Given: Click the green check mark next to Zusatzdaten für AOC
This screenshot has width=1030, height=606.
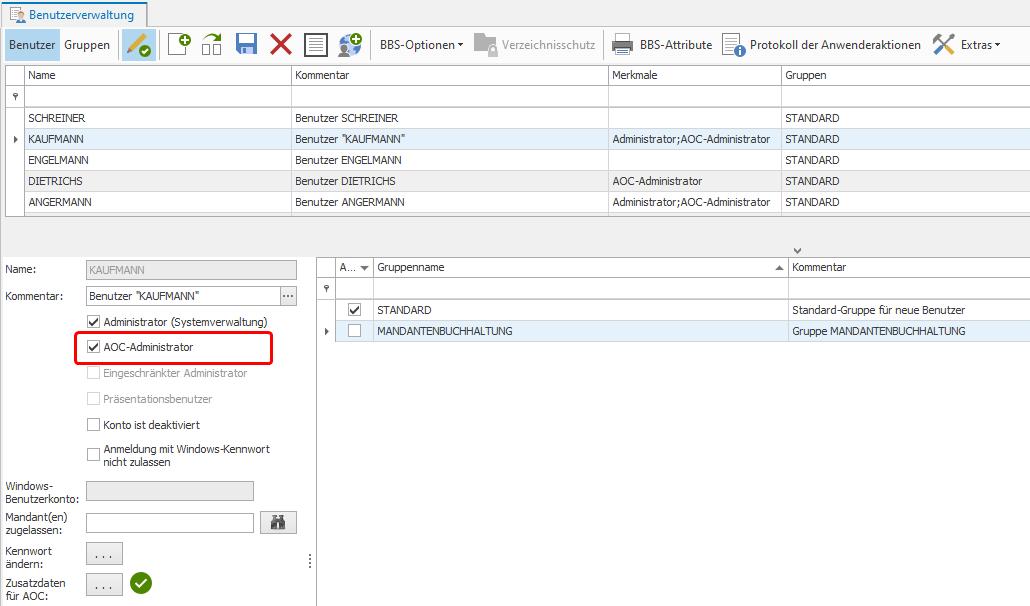Looking at the screenshot, I should [x=141, y=583].
